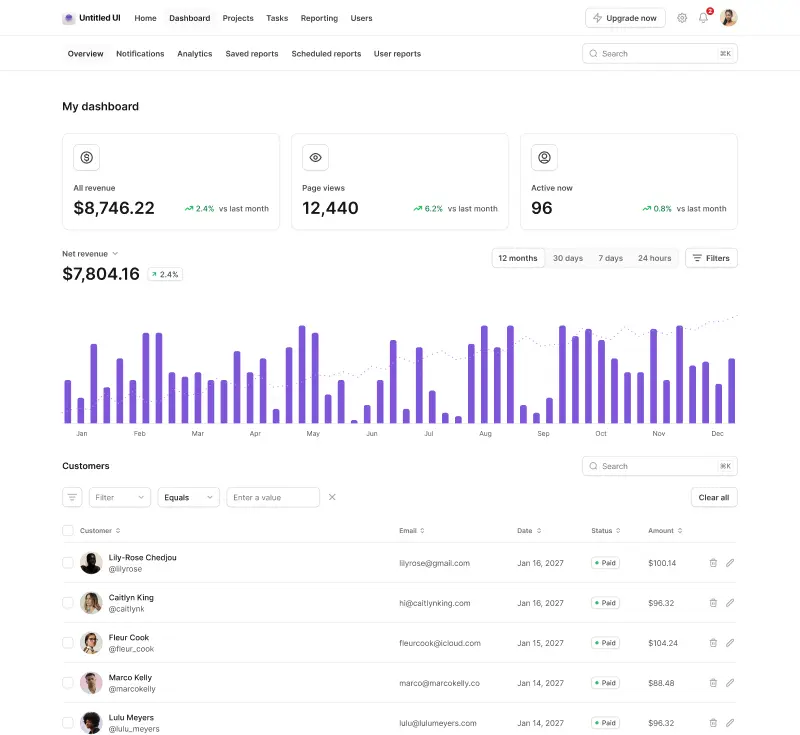Open notifications via the bell icon
This screenshot has width=800, height=735.
702,18
